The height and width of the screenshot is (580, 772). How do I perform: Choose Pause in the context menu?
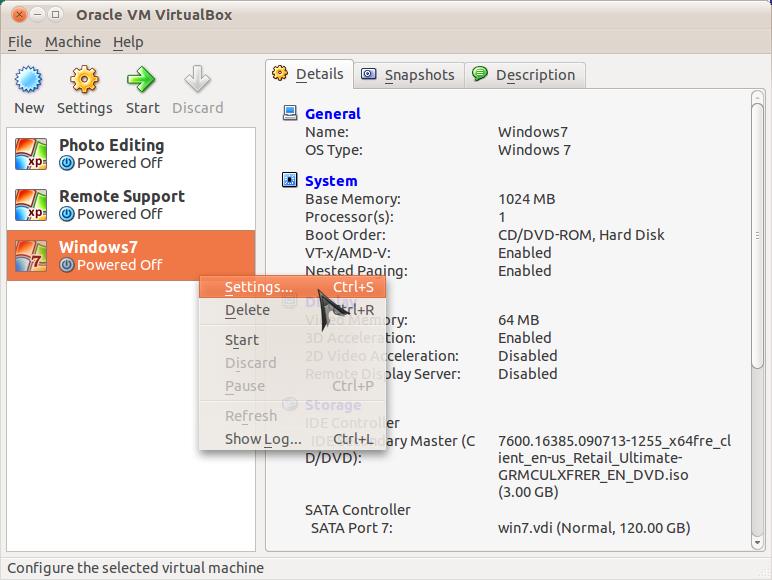coord(292,386)
